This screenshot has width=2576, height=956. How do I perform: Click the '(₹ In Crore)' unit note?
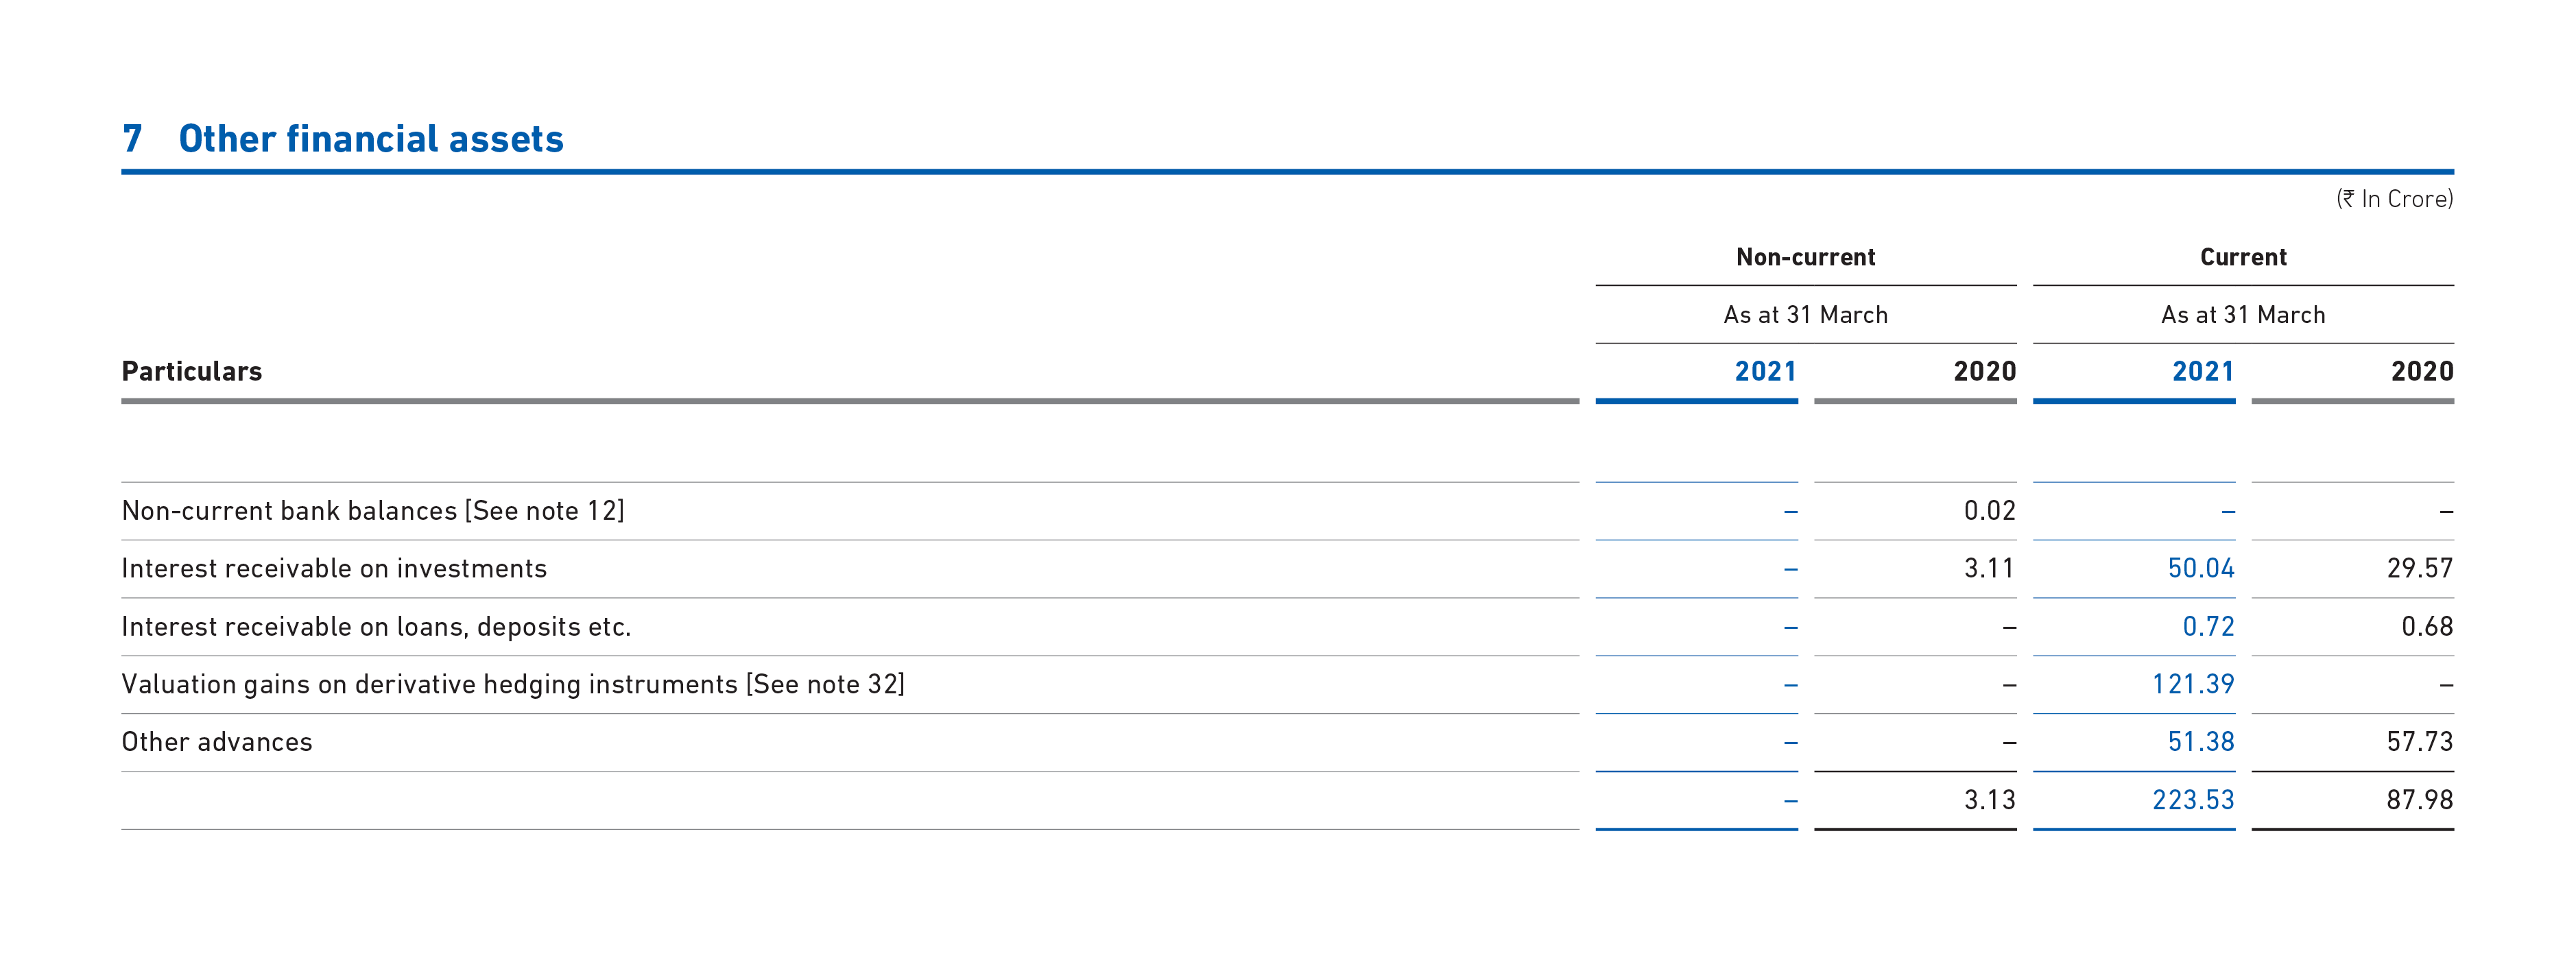[2394, 199]
